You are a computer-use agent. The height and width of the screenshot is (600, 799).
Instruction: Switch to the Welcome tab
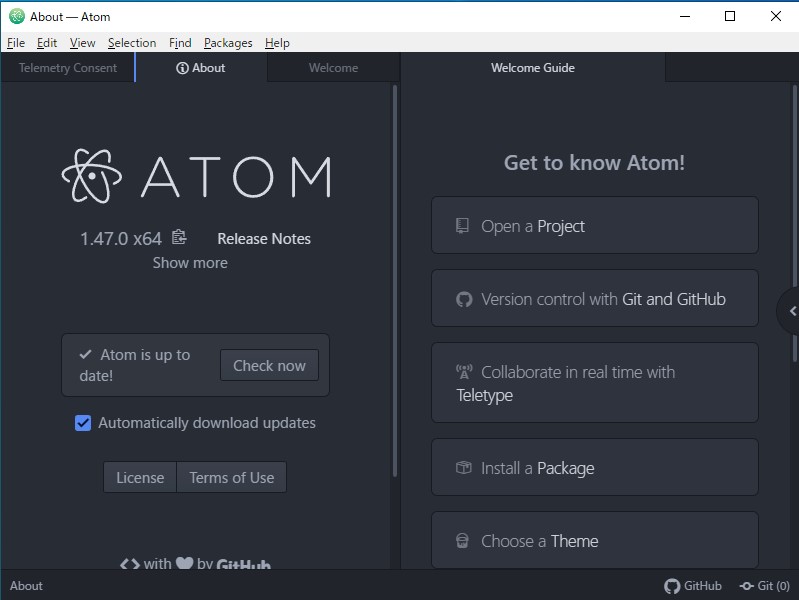point(333,68)
